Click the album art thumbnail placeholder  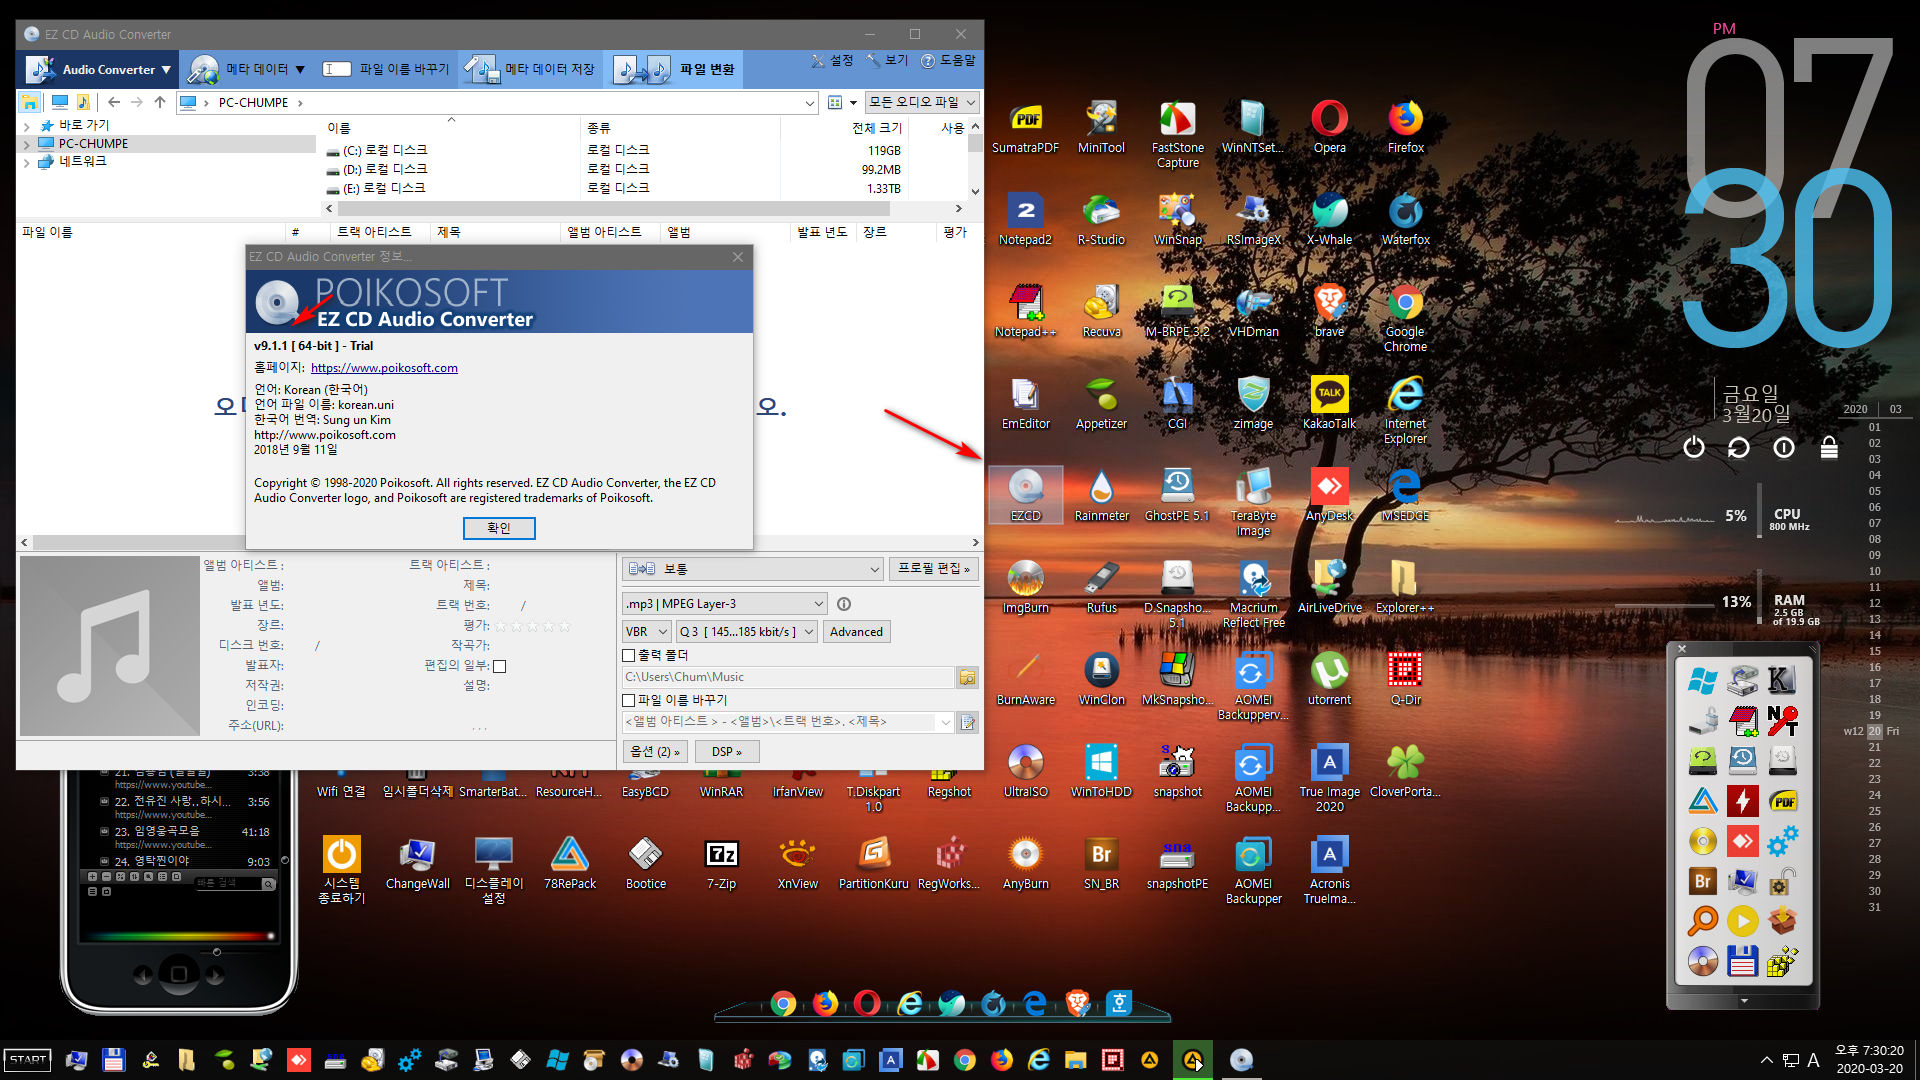click(x=109, y=647)
